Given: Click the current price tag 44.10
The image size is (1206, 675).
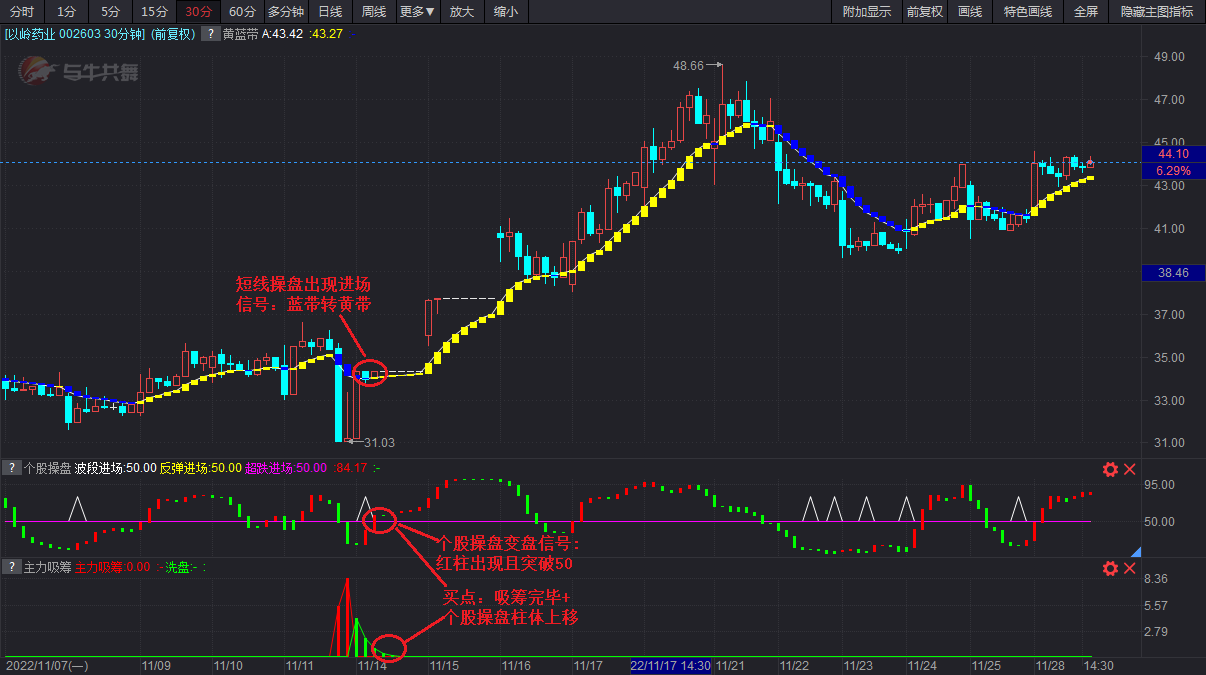Looking at the screenshot, I should [1172, 154].
